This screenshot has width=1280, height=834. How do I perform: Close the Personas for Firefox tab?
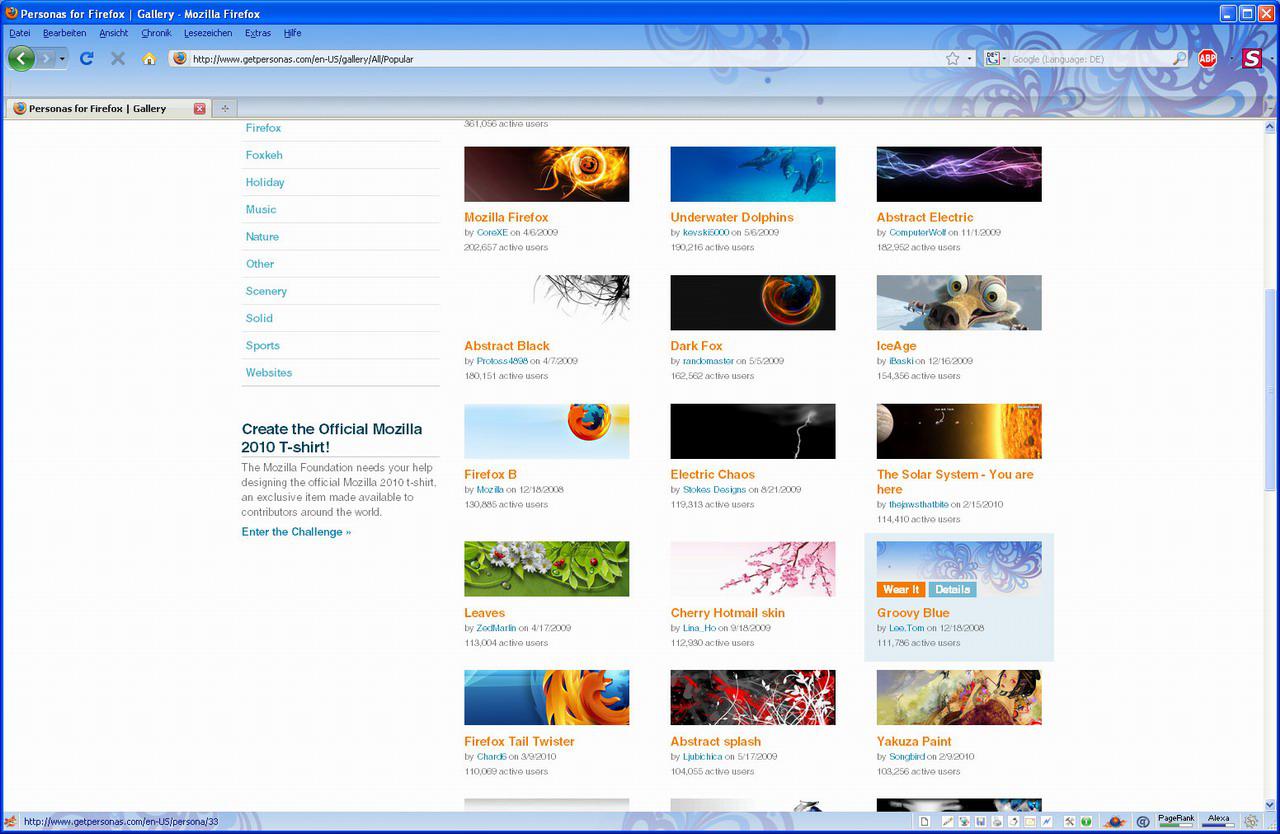[199, 108]
